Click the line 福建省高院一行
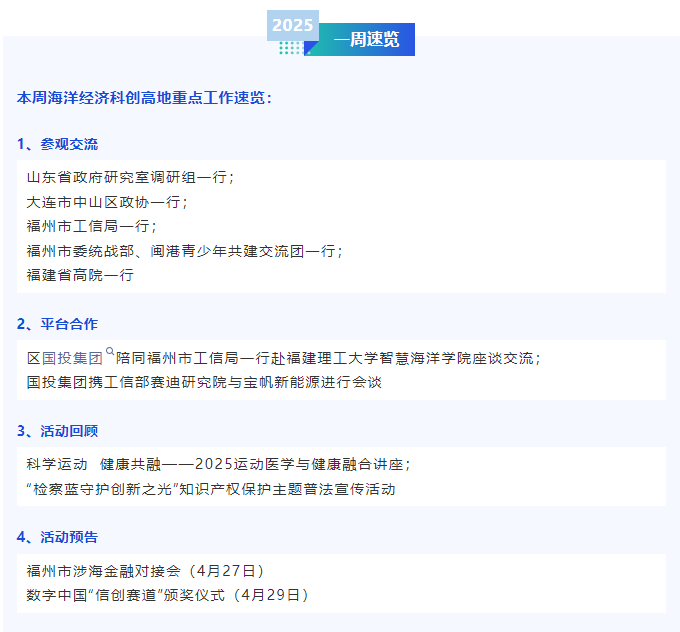This screenshot has height=632, width=680. pos(80,275)
